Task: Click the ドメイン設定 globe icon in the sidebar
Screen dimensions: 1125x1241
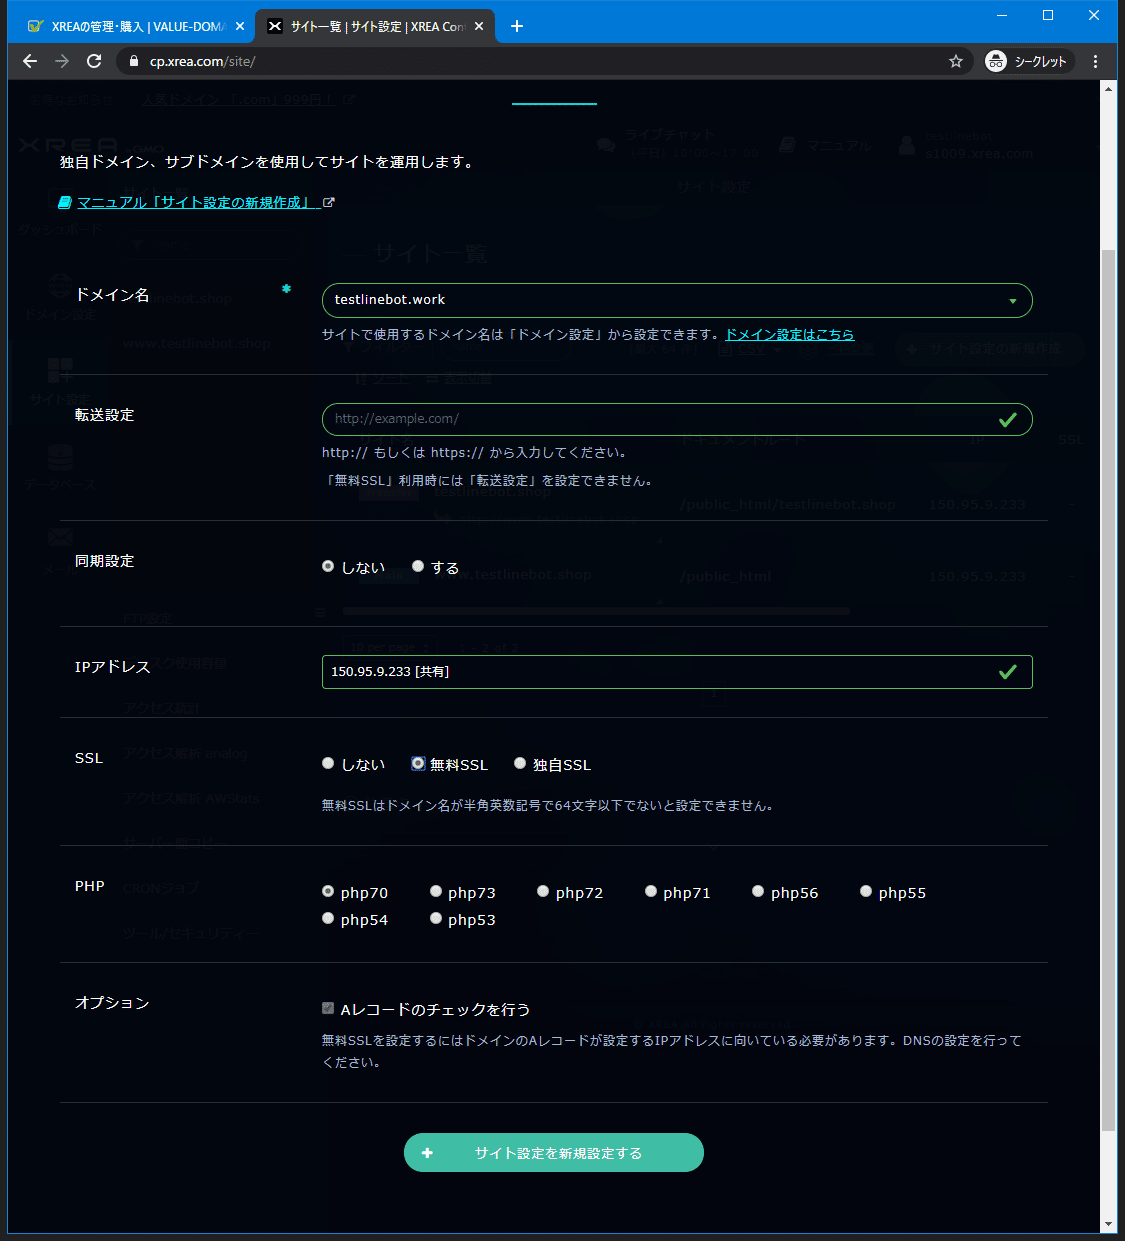Action: pos(60,285)
